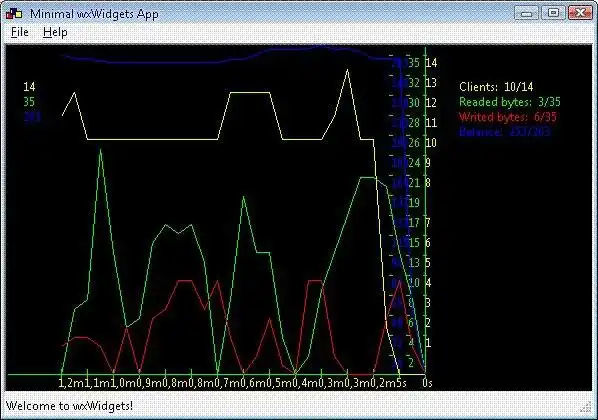
Task: Click the white '14' max value label
Action: [x=29, y=87]
